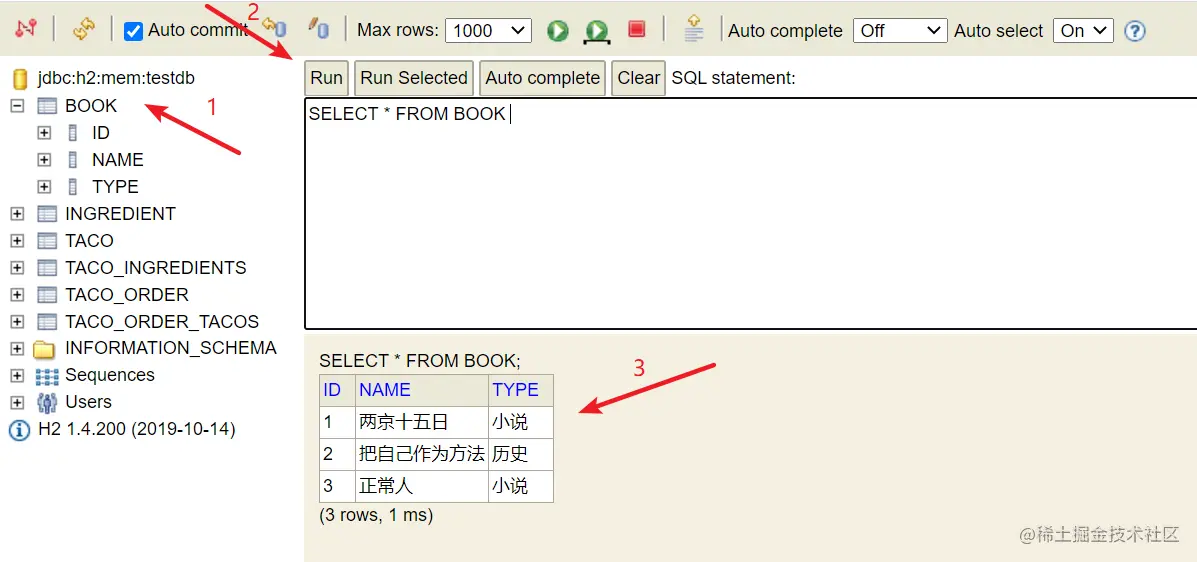Screen dimensions: 1197x562
Task: Click the INGREDIENT table icon
Action: [x=47, y=214]
